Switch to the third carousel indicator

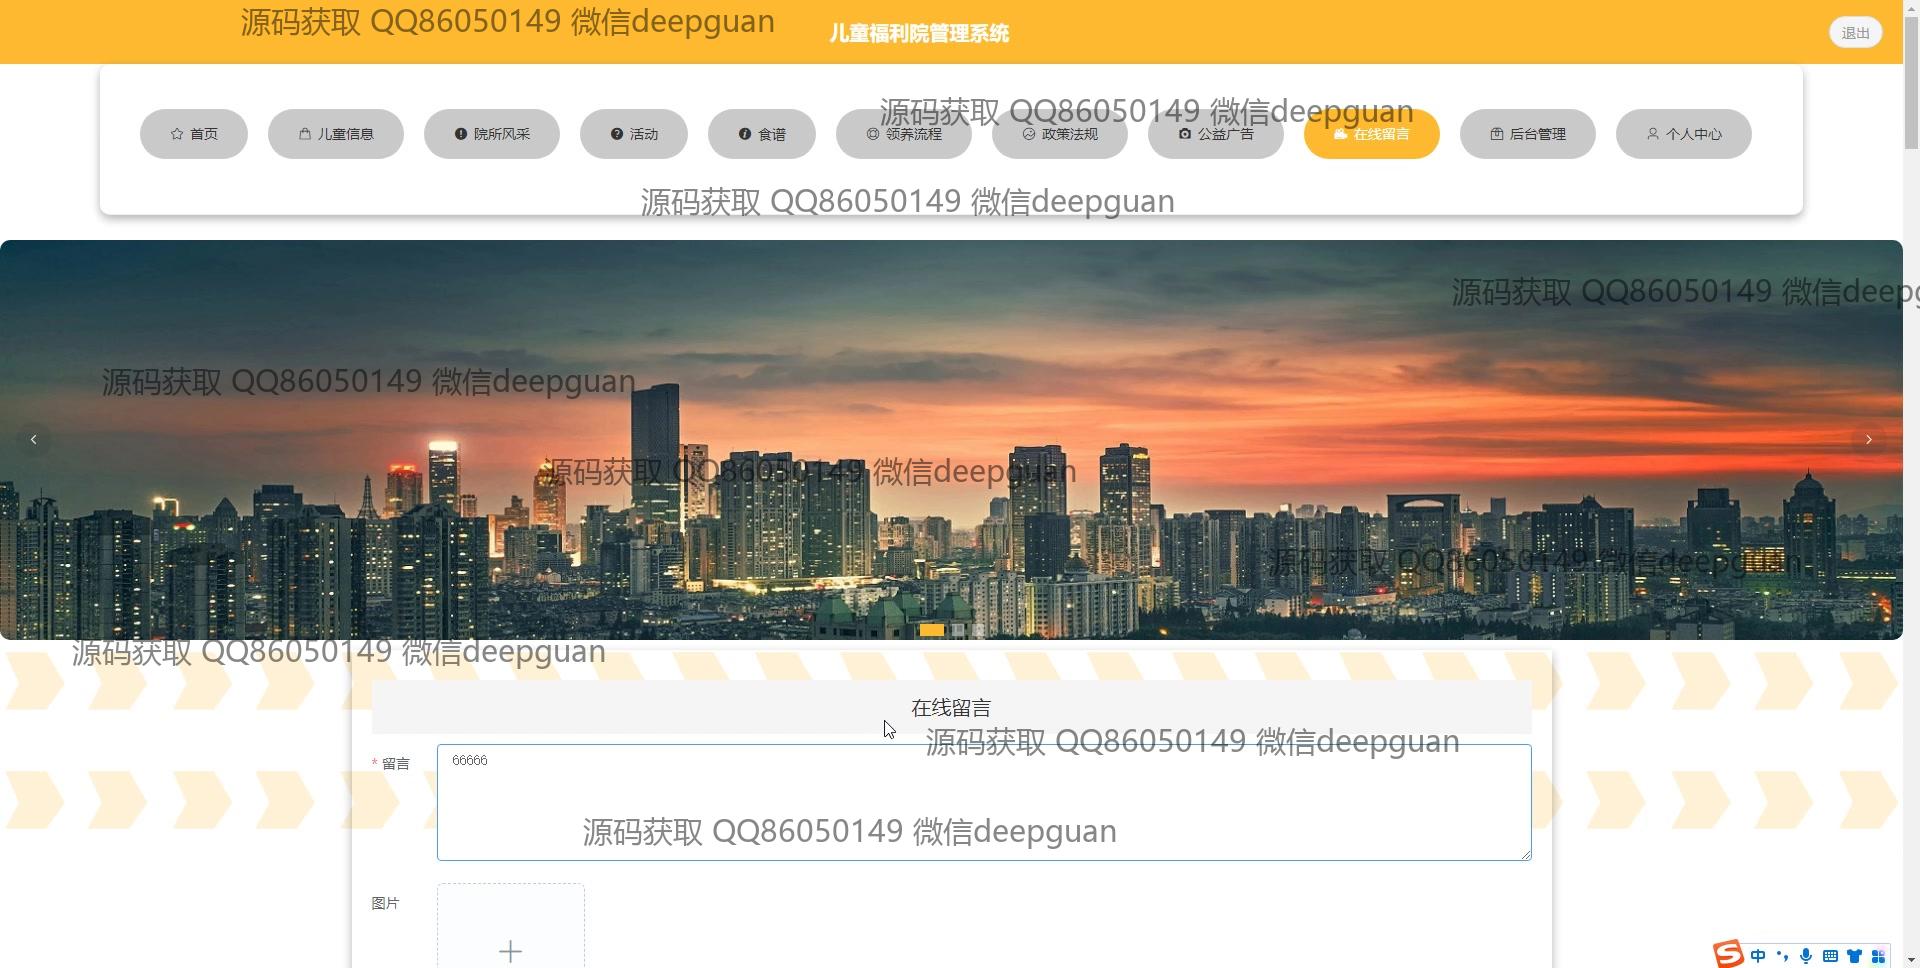coord(978,630)
